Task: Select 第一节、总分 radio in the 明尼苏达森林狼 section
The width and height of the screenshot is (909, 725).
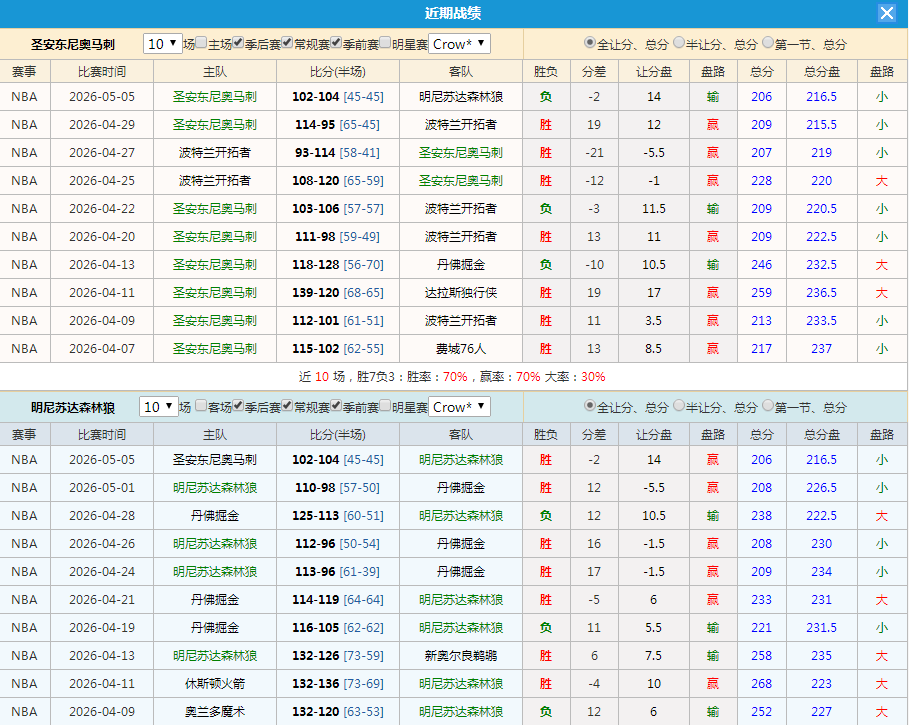Action: (x=768, y=405)
